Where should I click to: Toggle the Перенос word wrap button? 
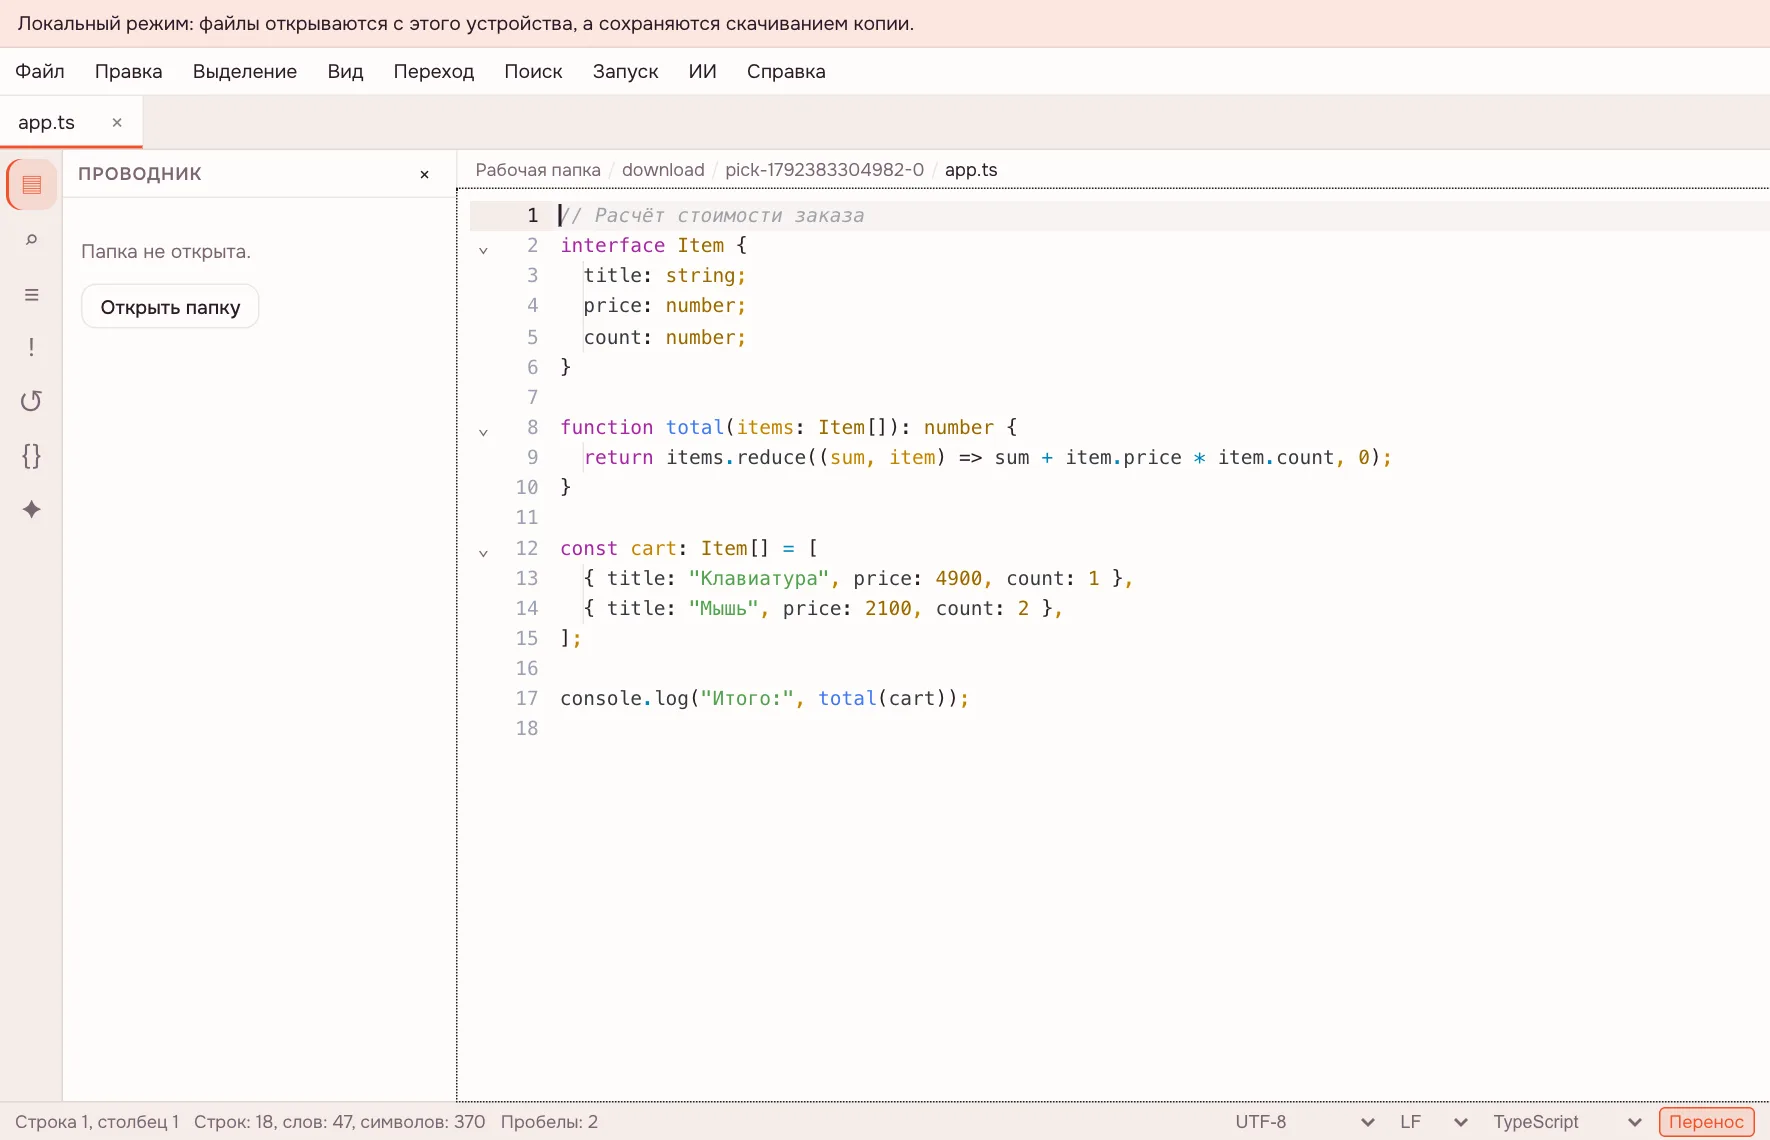click(x=1706, y=1122)
